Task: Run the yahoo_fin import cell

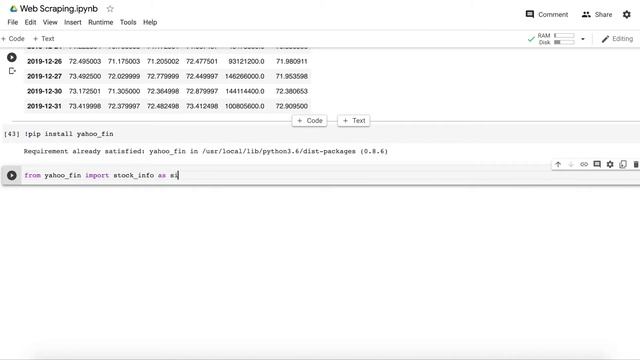Action: click(x=12, y=176)
